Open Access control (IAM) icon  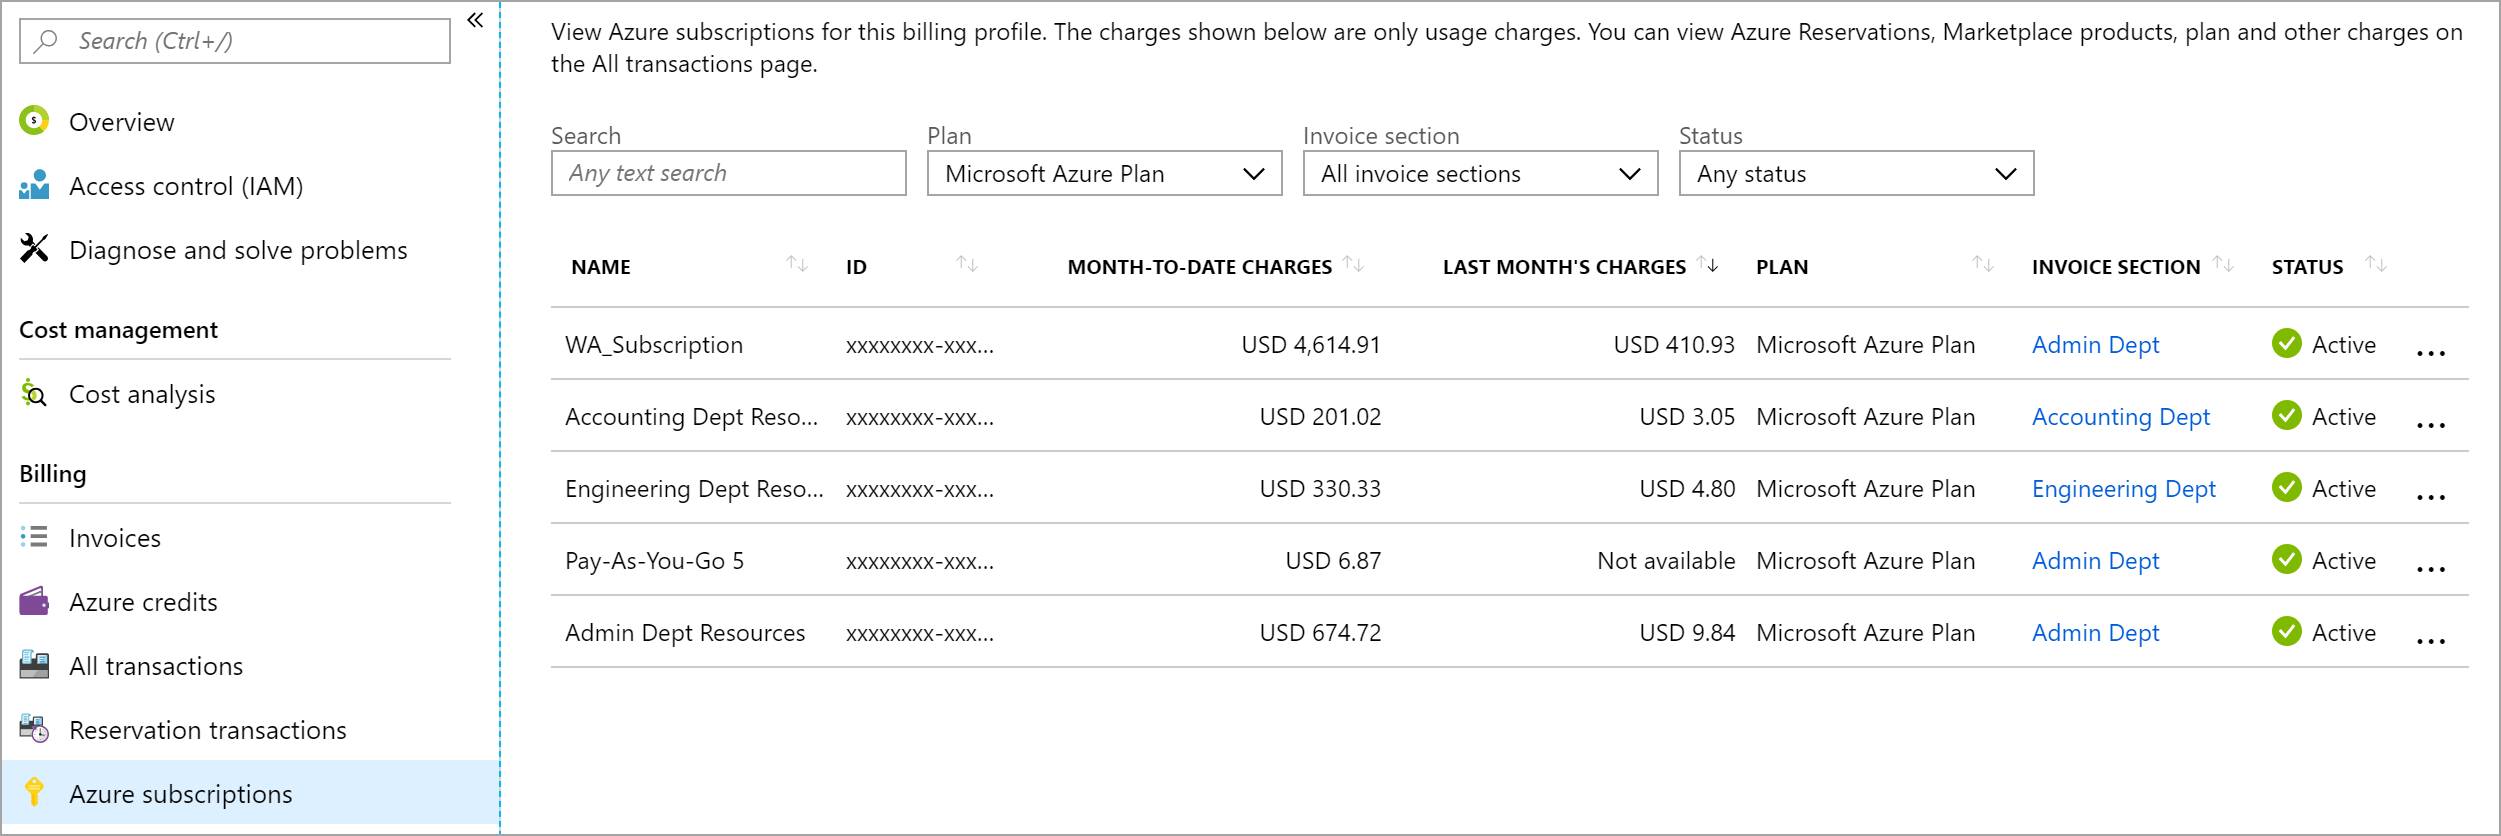point(34,185)
